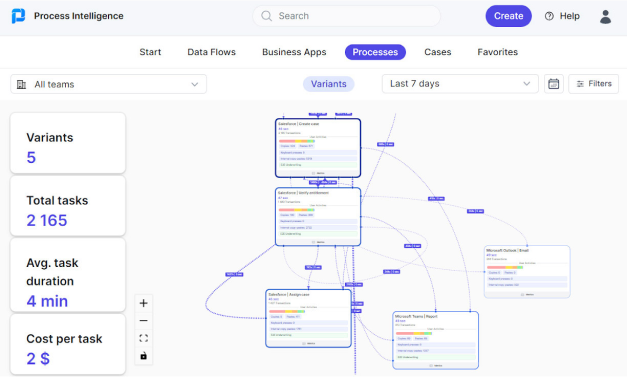627x377 pixels.
Task: Open the Favorites tab
Action: [x=497, y=52]
